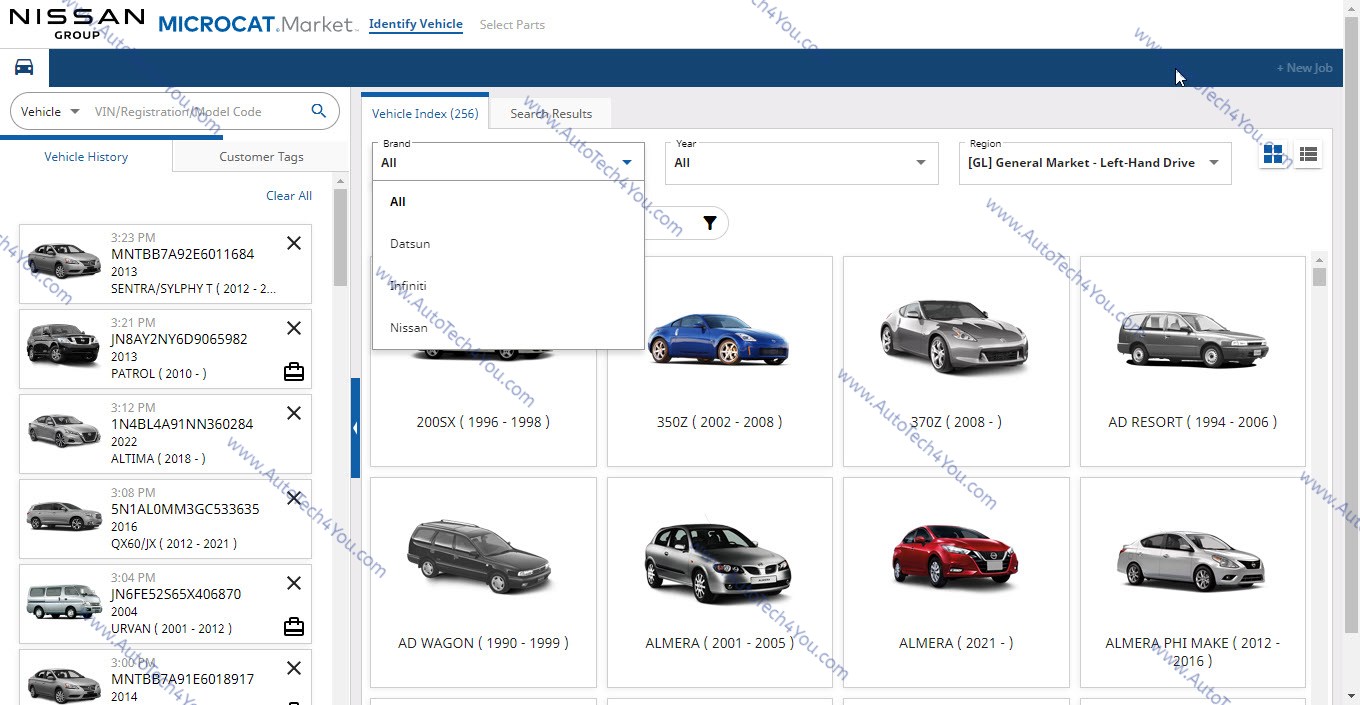Open the Region dropdown
Image resolution: width=1360 pixels, height=705 pixels.
click(x=1094, y=163)
